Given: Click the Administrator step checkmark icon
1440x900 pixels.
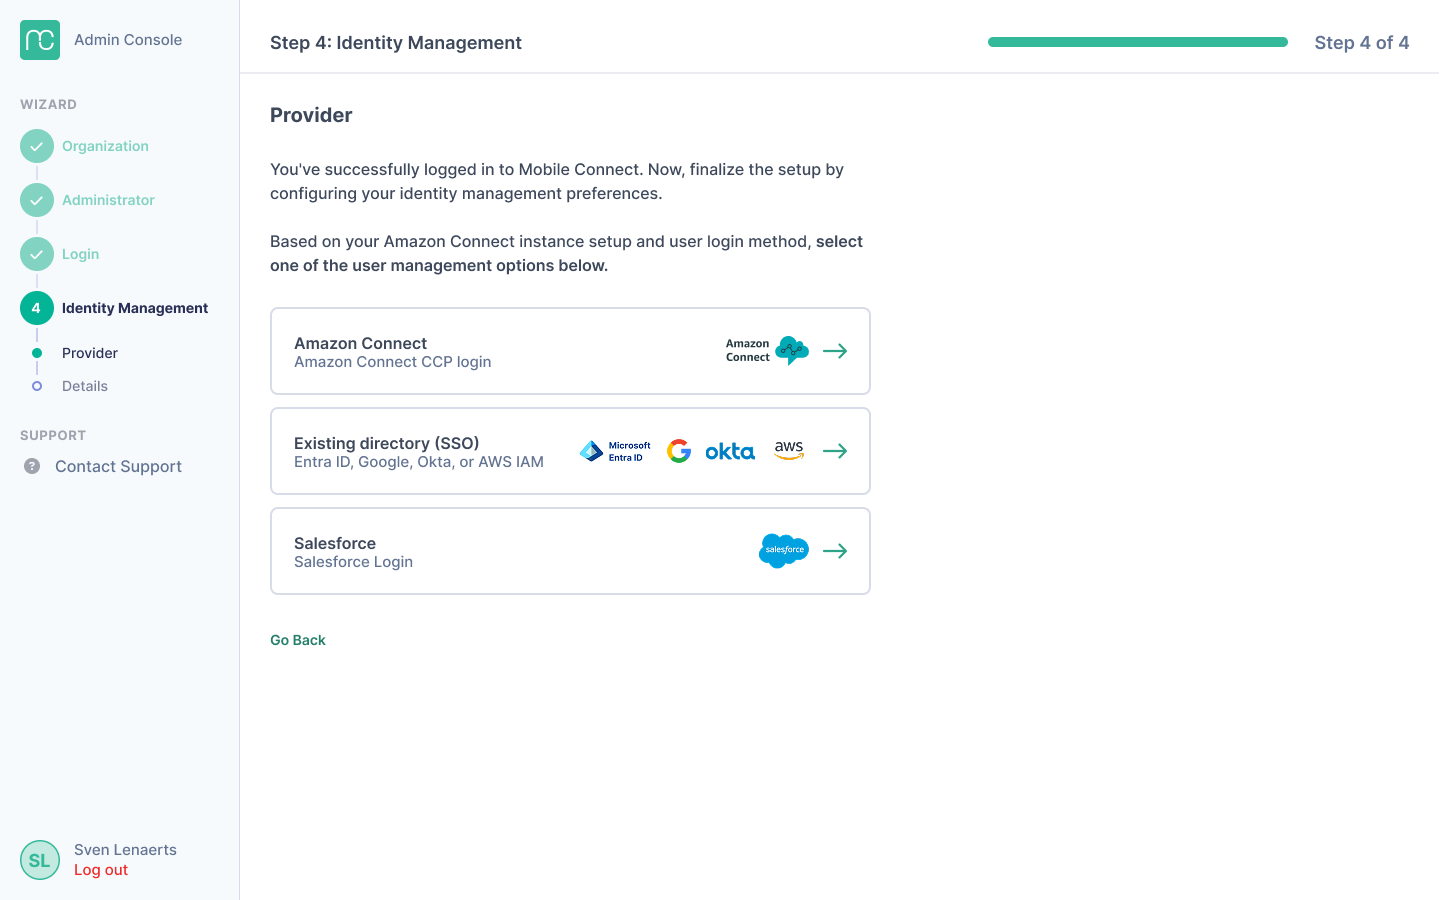Looking at the screenshot, I should pos(37,200).
